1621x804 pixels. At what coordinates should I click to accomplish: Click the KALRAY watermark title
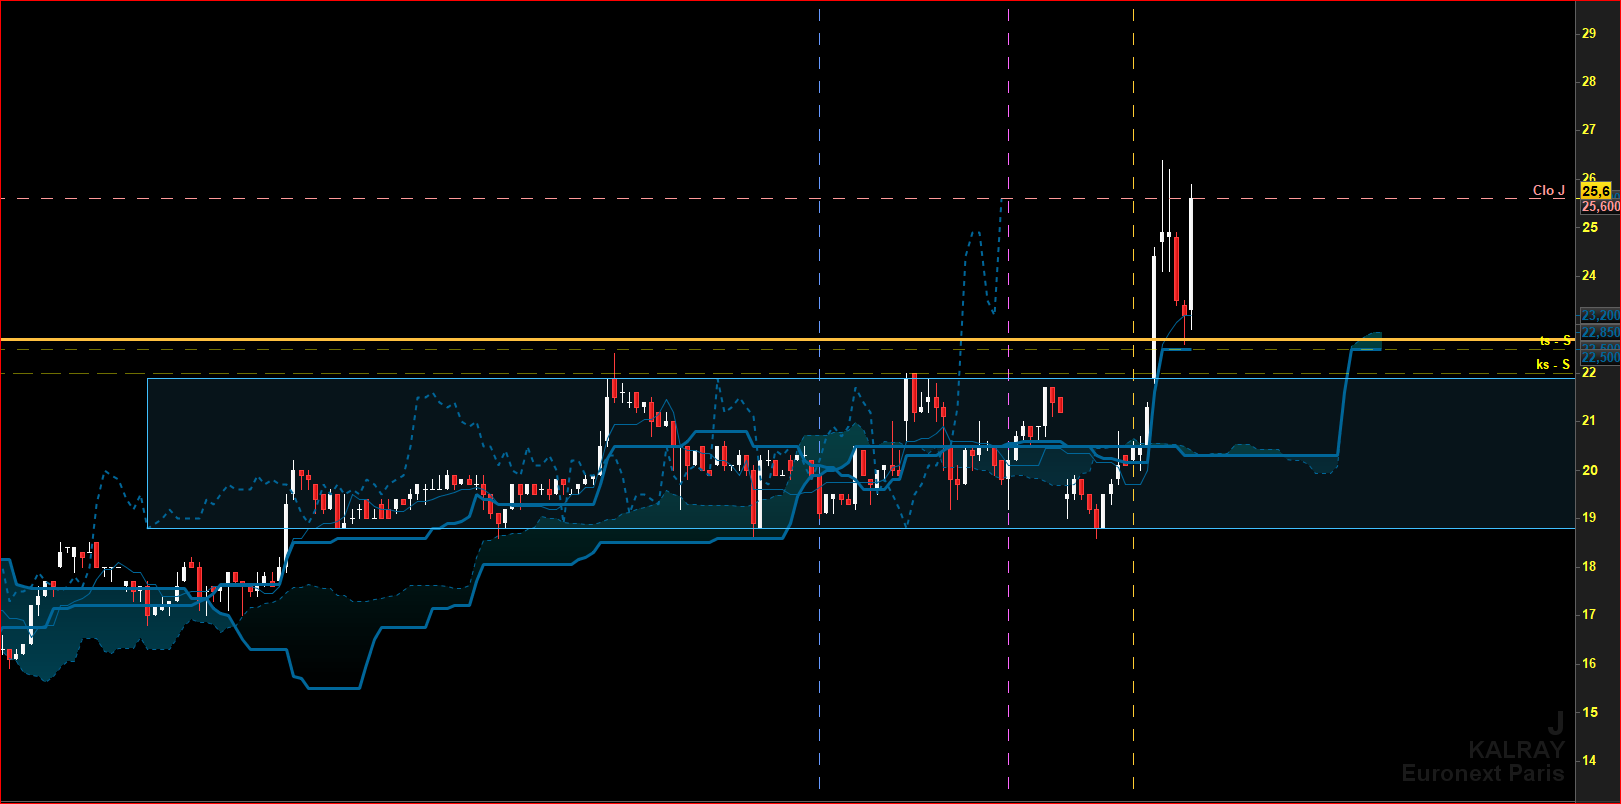tap(1516, 749)
